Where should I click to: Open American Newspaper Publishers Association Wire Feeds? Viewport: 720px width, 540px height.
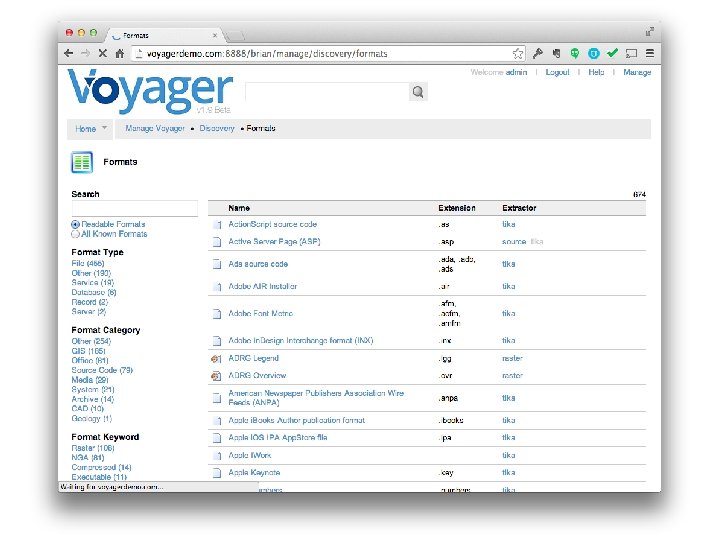[316, 398]
